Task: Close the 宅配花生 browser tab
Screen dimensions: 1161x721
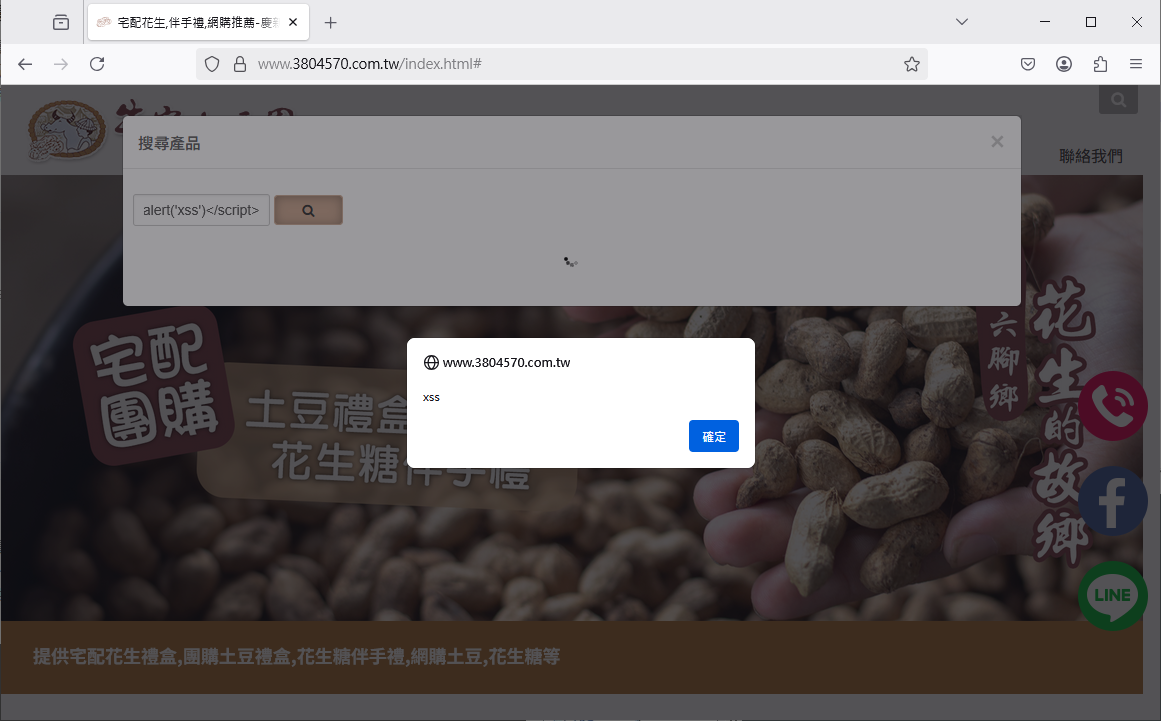Action: 293,22
